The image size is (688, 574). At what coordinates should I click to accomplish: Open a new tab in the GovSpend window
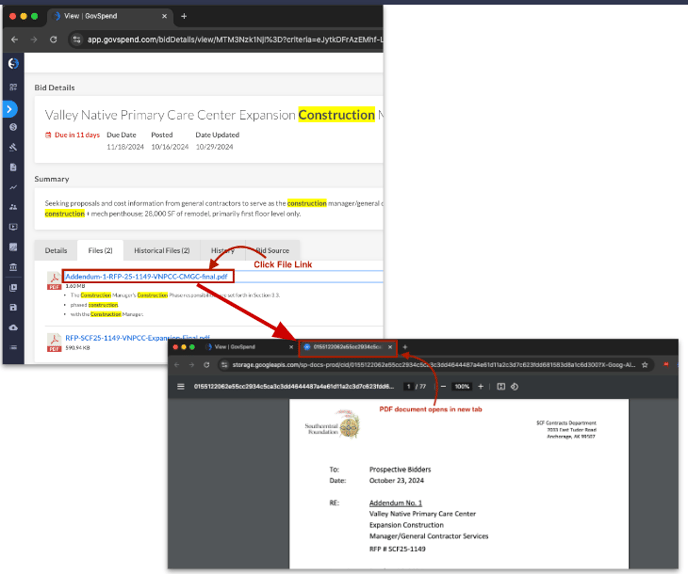click(184, 16)
